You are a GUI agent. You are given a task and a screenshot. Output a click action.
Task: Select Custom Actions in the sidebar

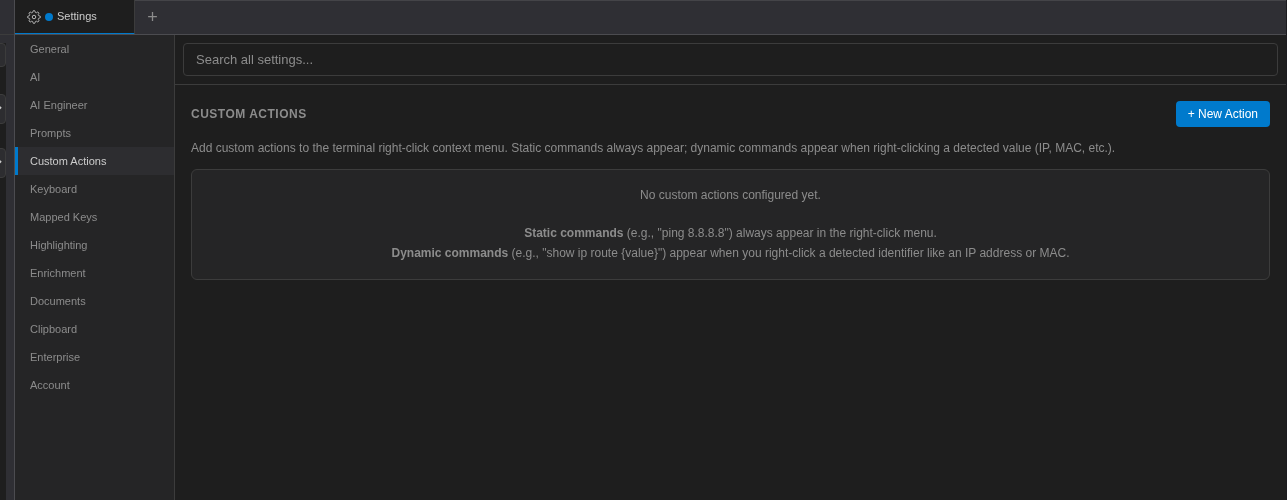click(95, 161)
